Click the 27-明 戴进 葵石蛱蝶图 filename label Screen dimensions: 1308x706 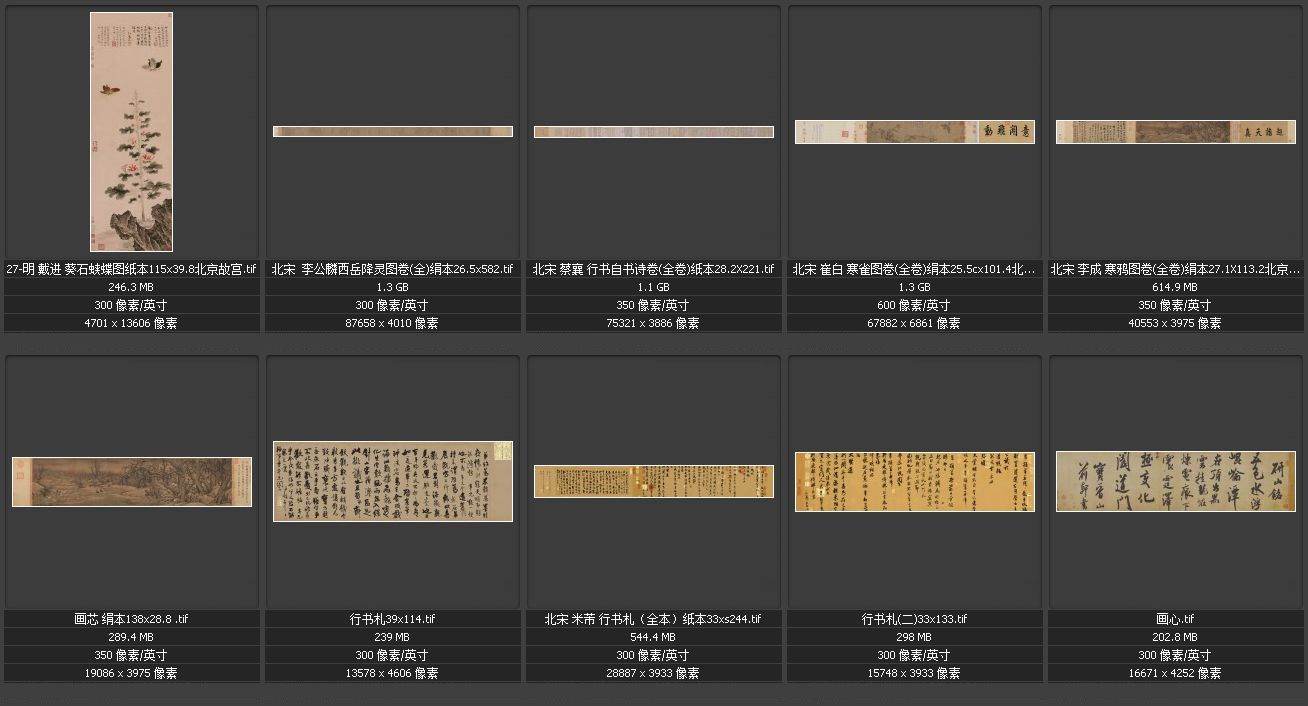click(x=131, y=269)
